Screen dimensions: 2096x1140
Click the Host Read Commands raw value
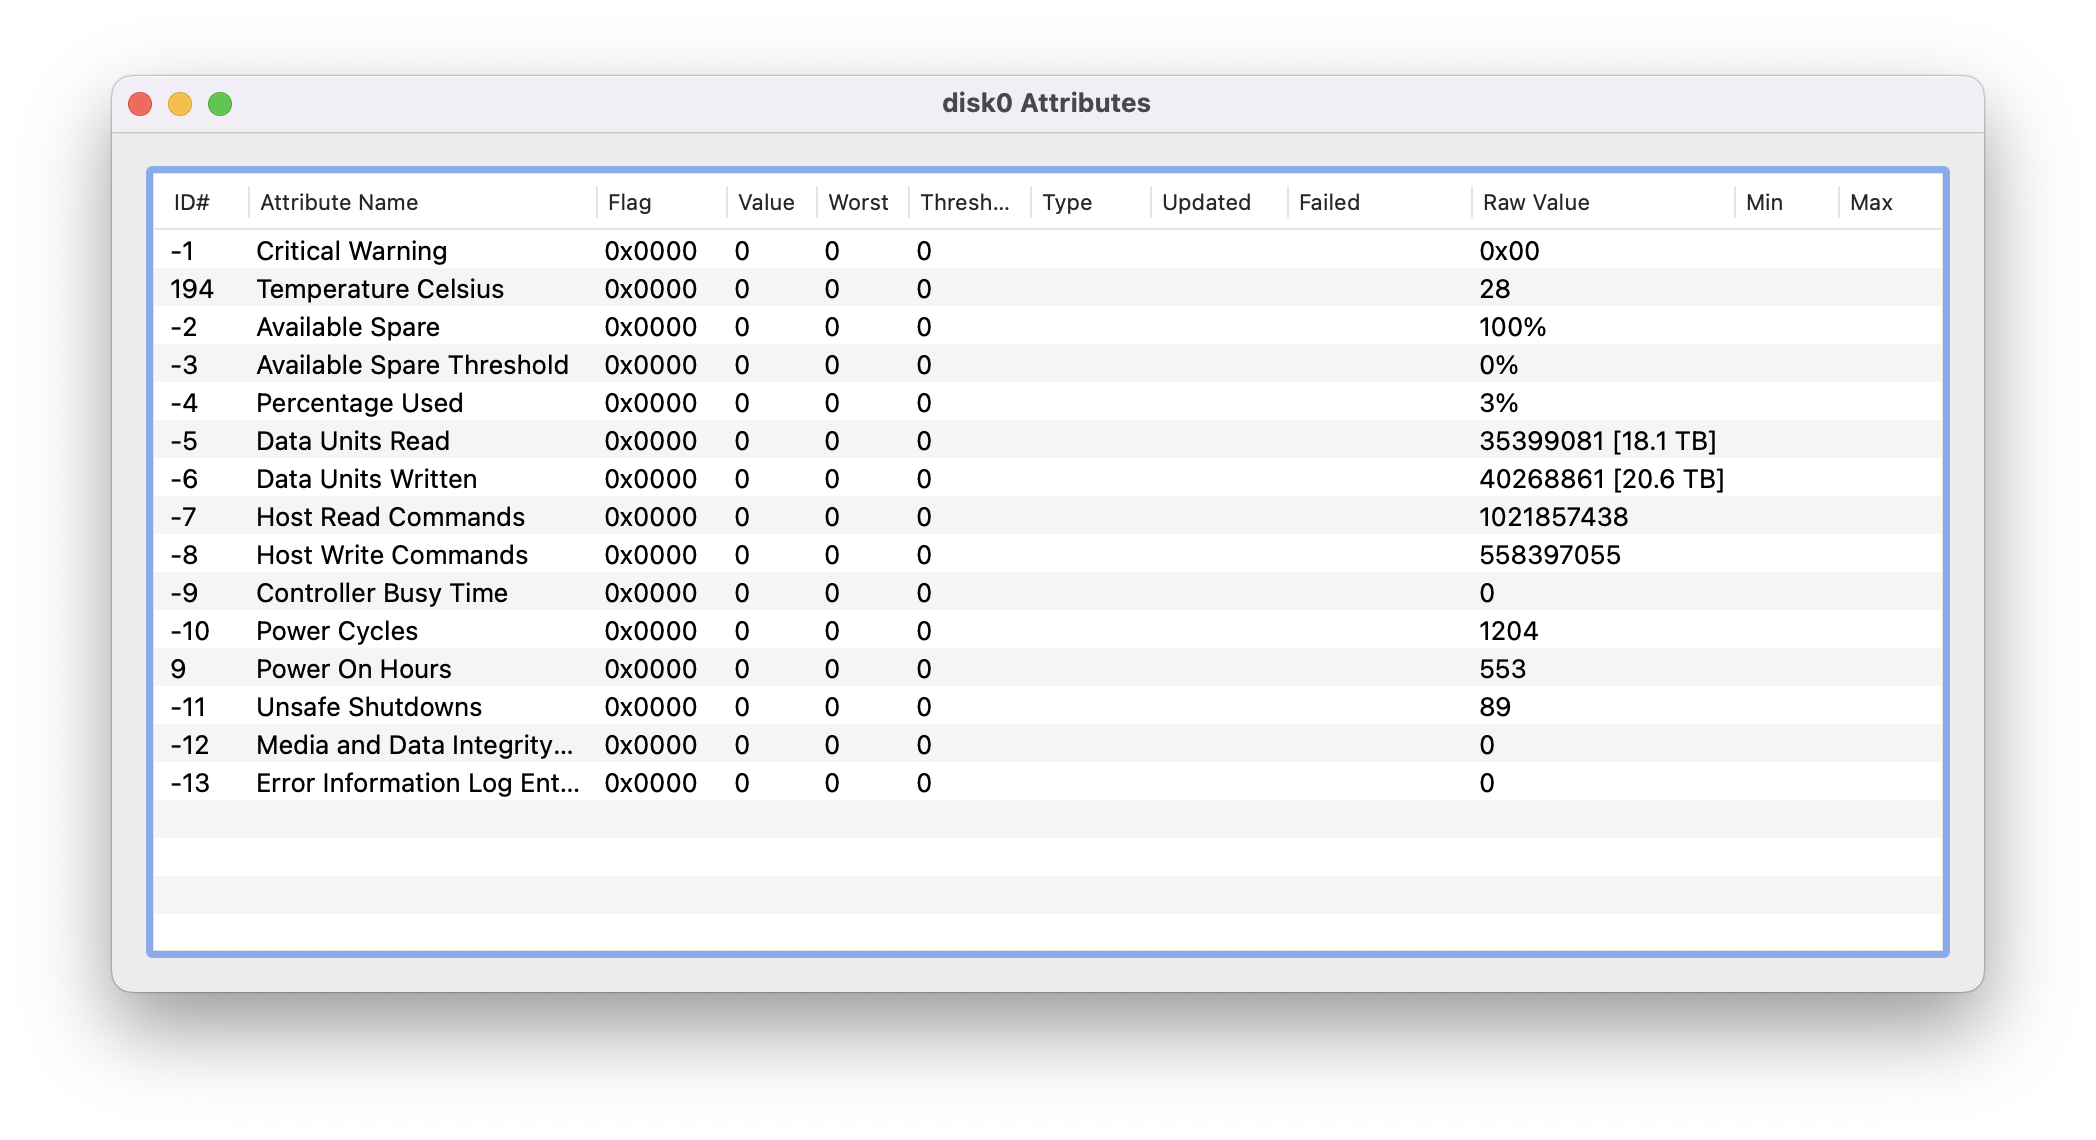pos(1553,517)
